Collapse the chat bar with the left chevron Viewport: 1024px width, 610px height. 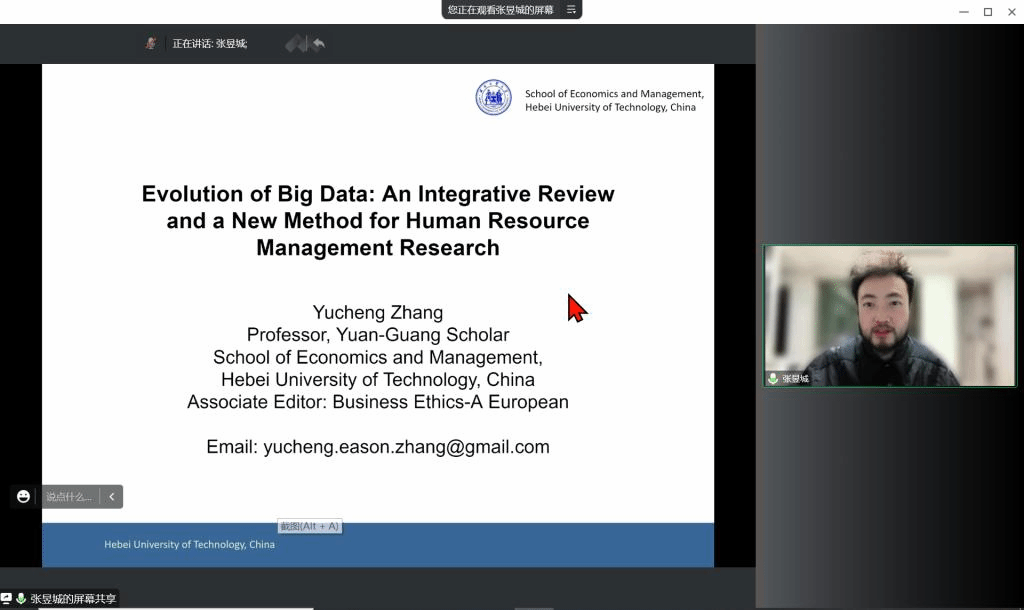point(112,496)
